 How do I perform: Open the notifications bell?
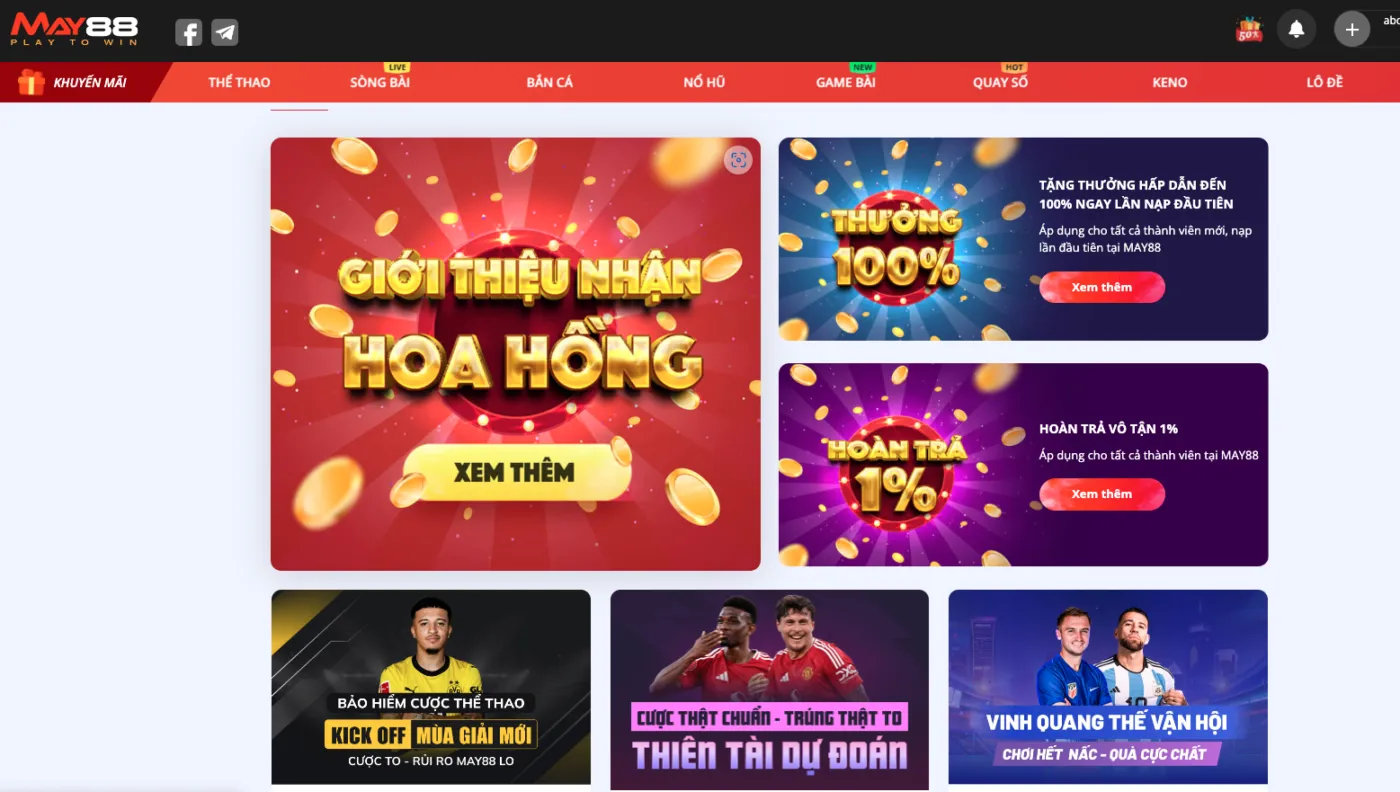(x=1296, y=29)
